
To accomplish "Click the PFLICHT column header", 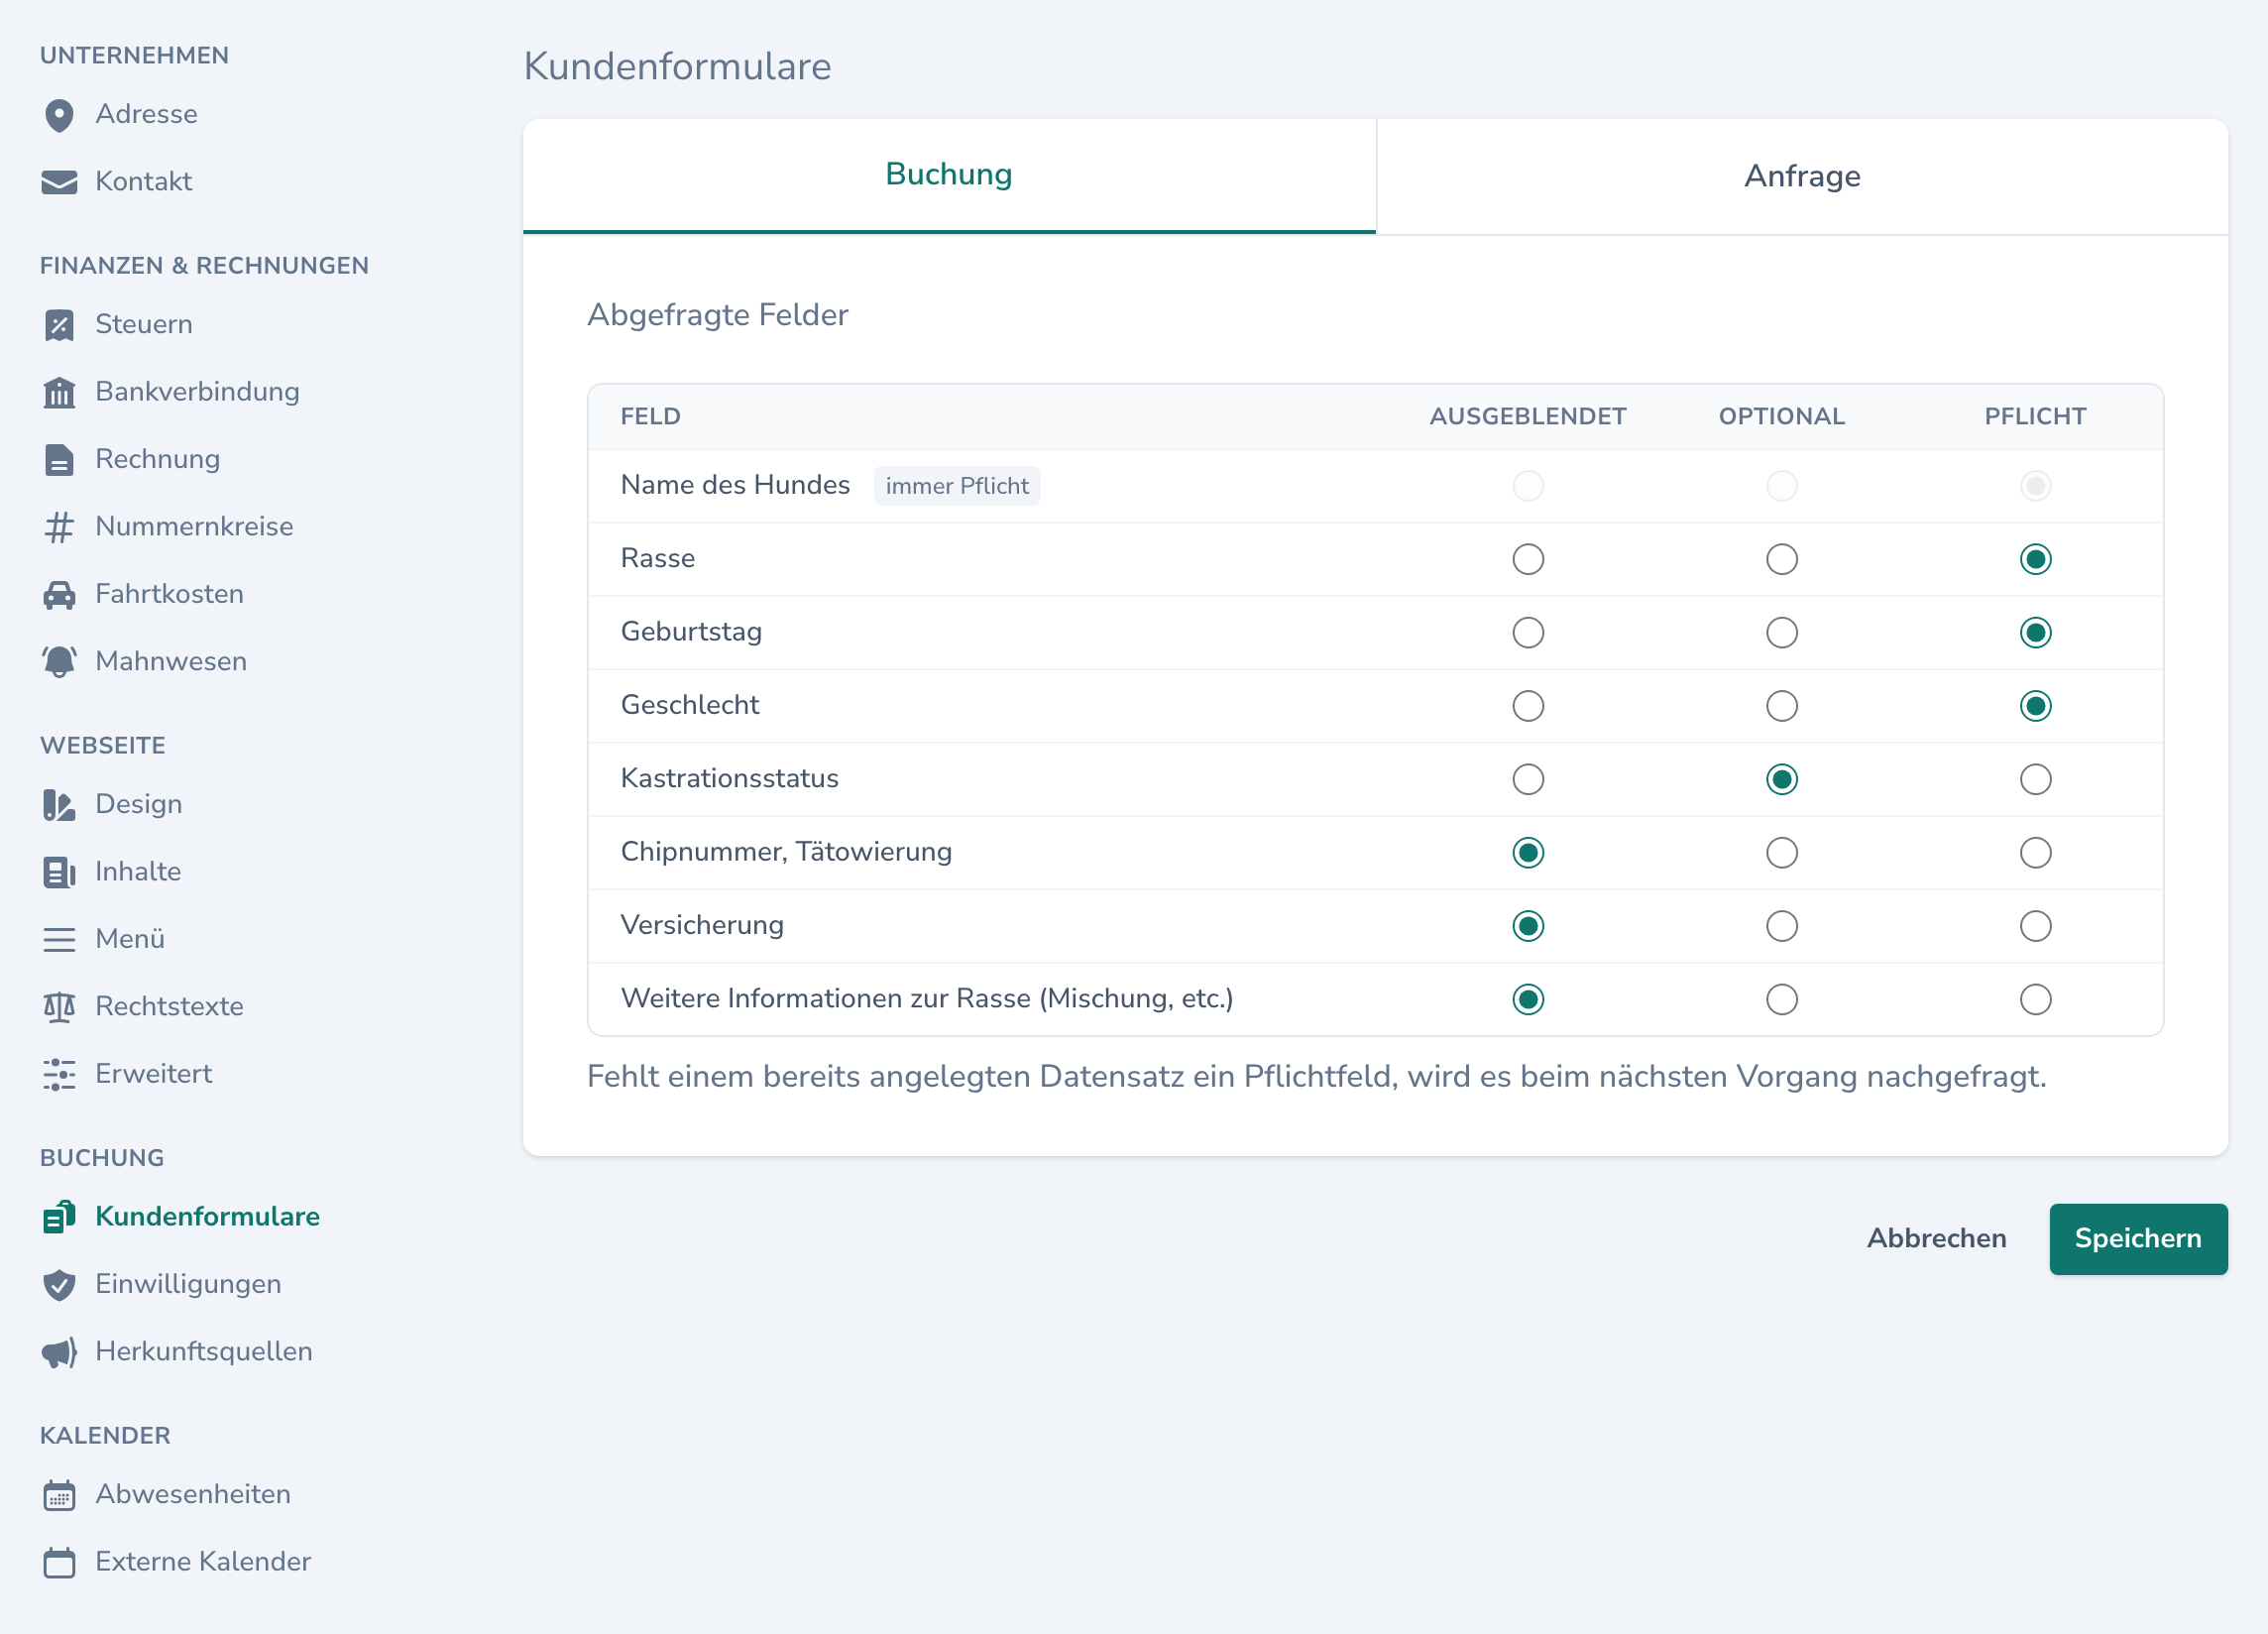I will (2035, 416).
